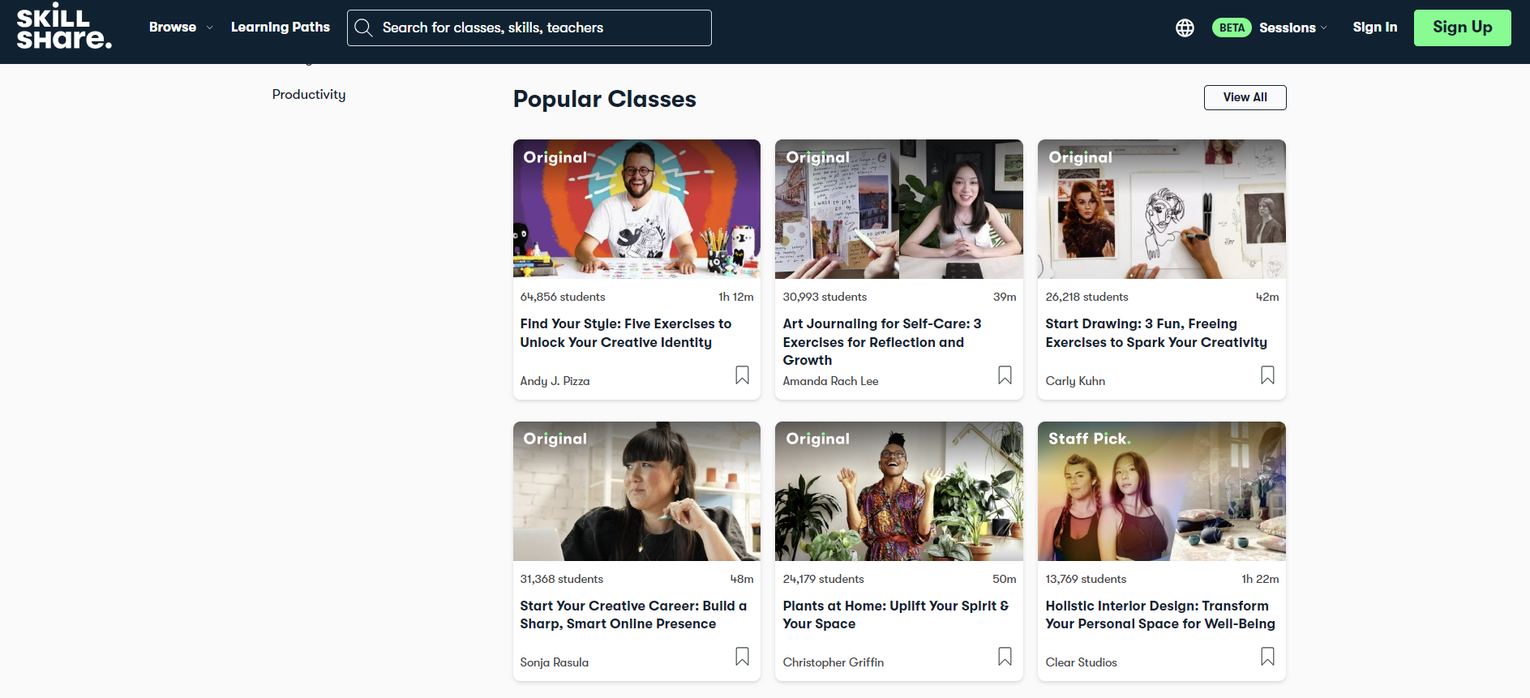Select Productivity in the sidebar
1530x698 pixels.
308,94
